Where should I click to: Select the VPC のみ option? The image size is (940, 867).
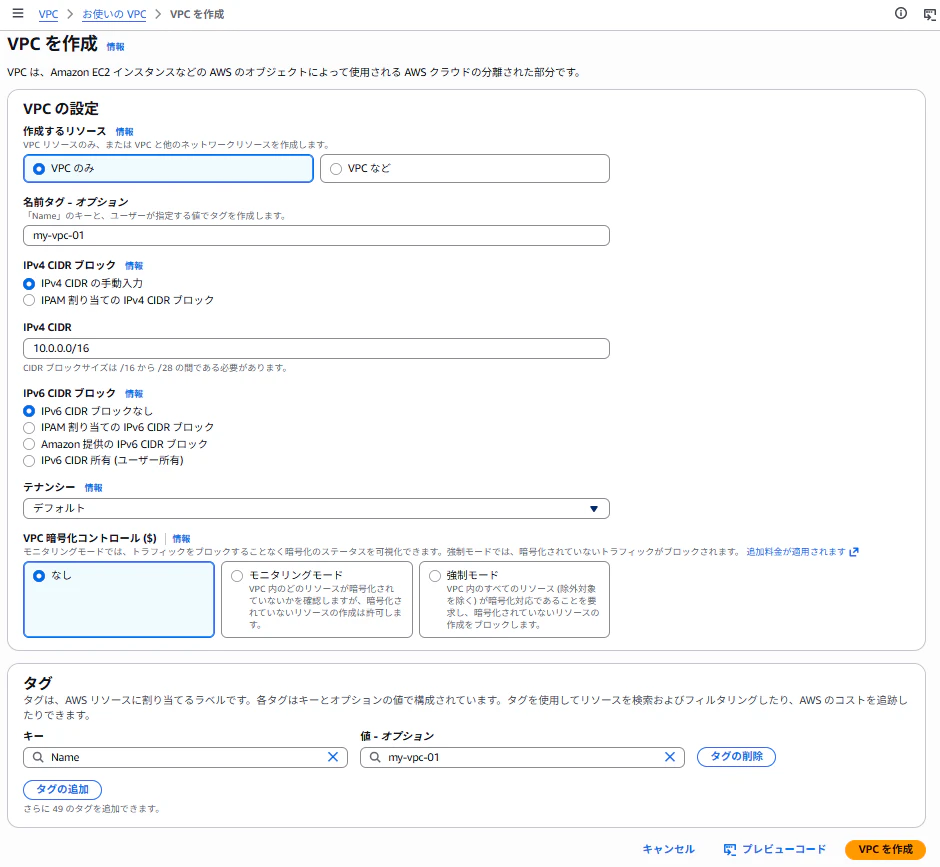coord(168,168)
